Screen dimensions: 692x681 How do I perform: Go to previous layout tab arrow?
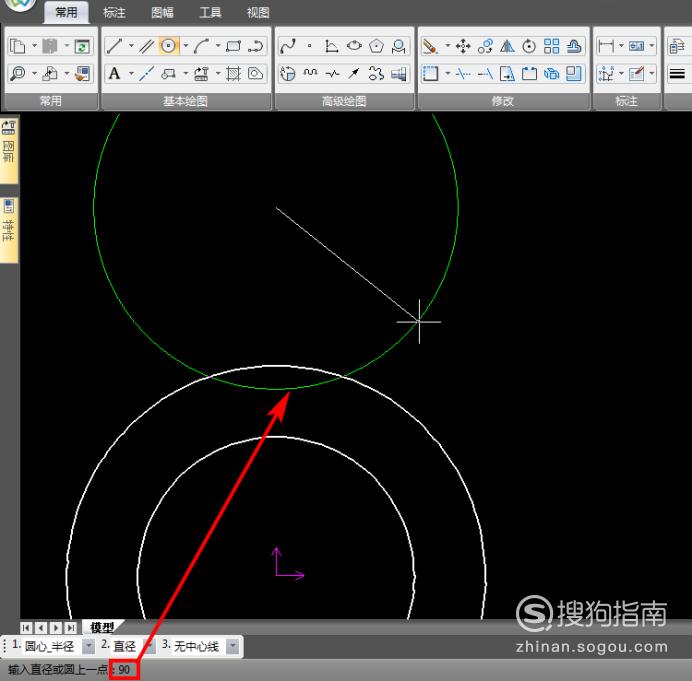point(41,627)
